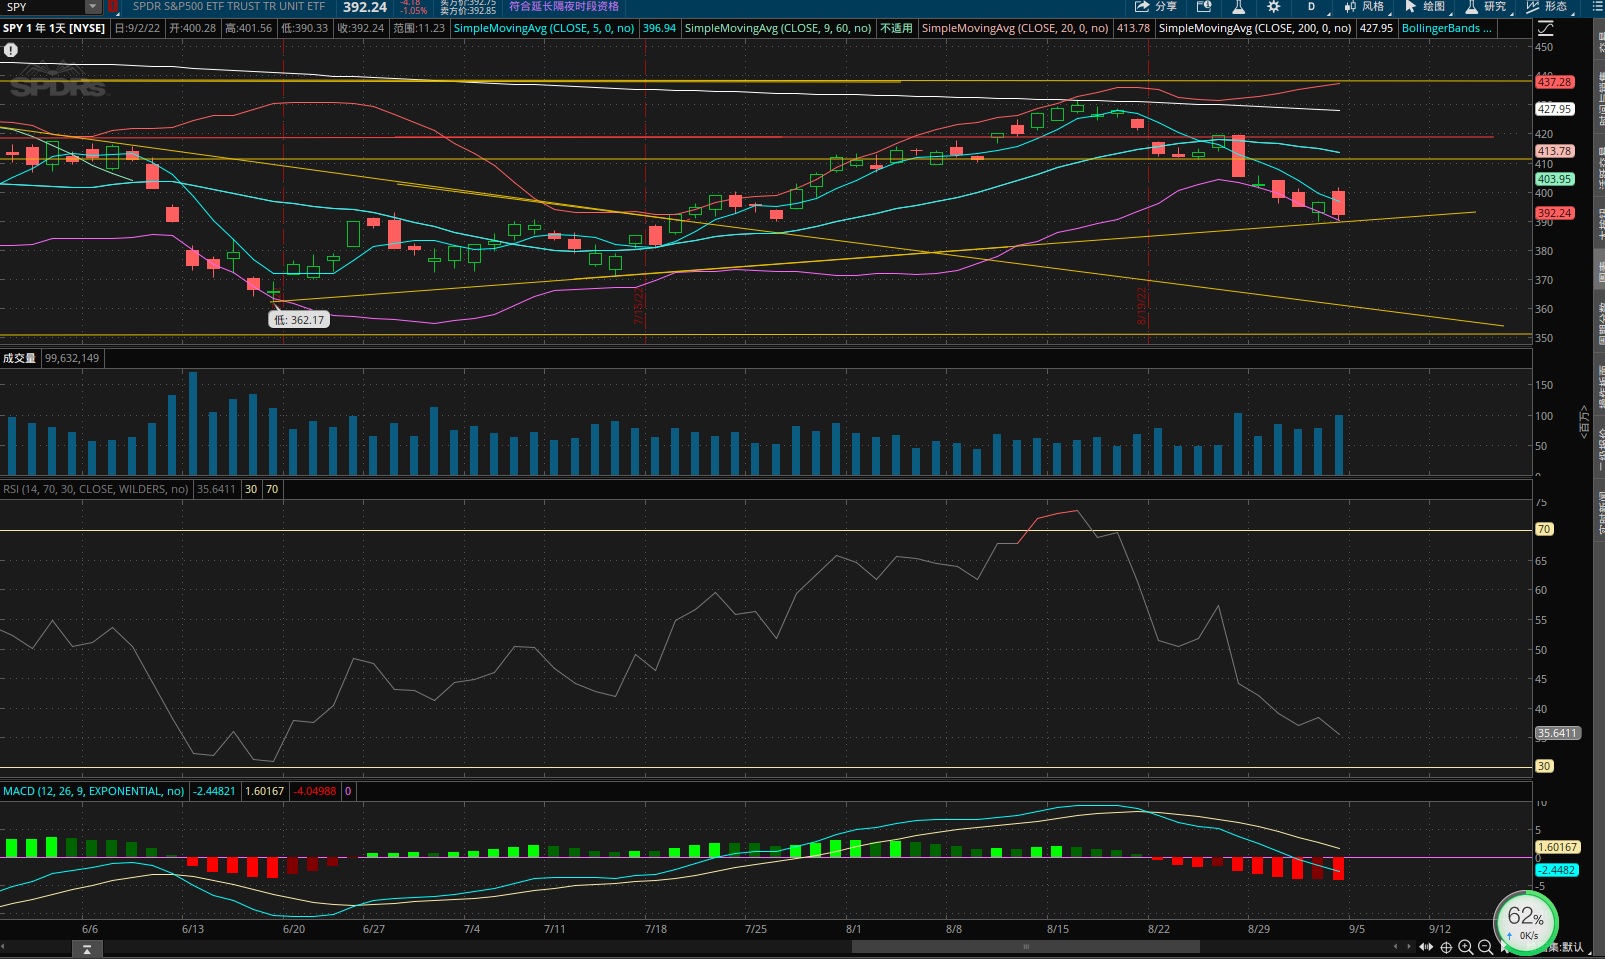Click the BollingerBands study label

click(x=1446, y=28)
